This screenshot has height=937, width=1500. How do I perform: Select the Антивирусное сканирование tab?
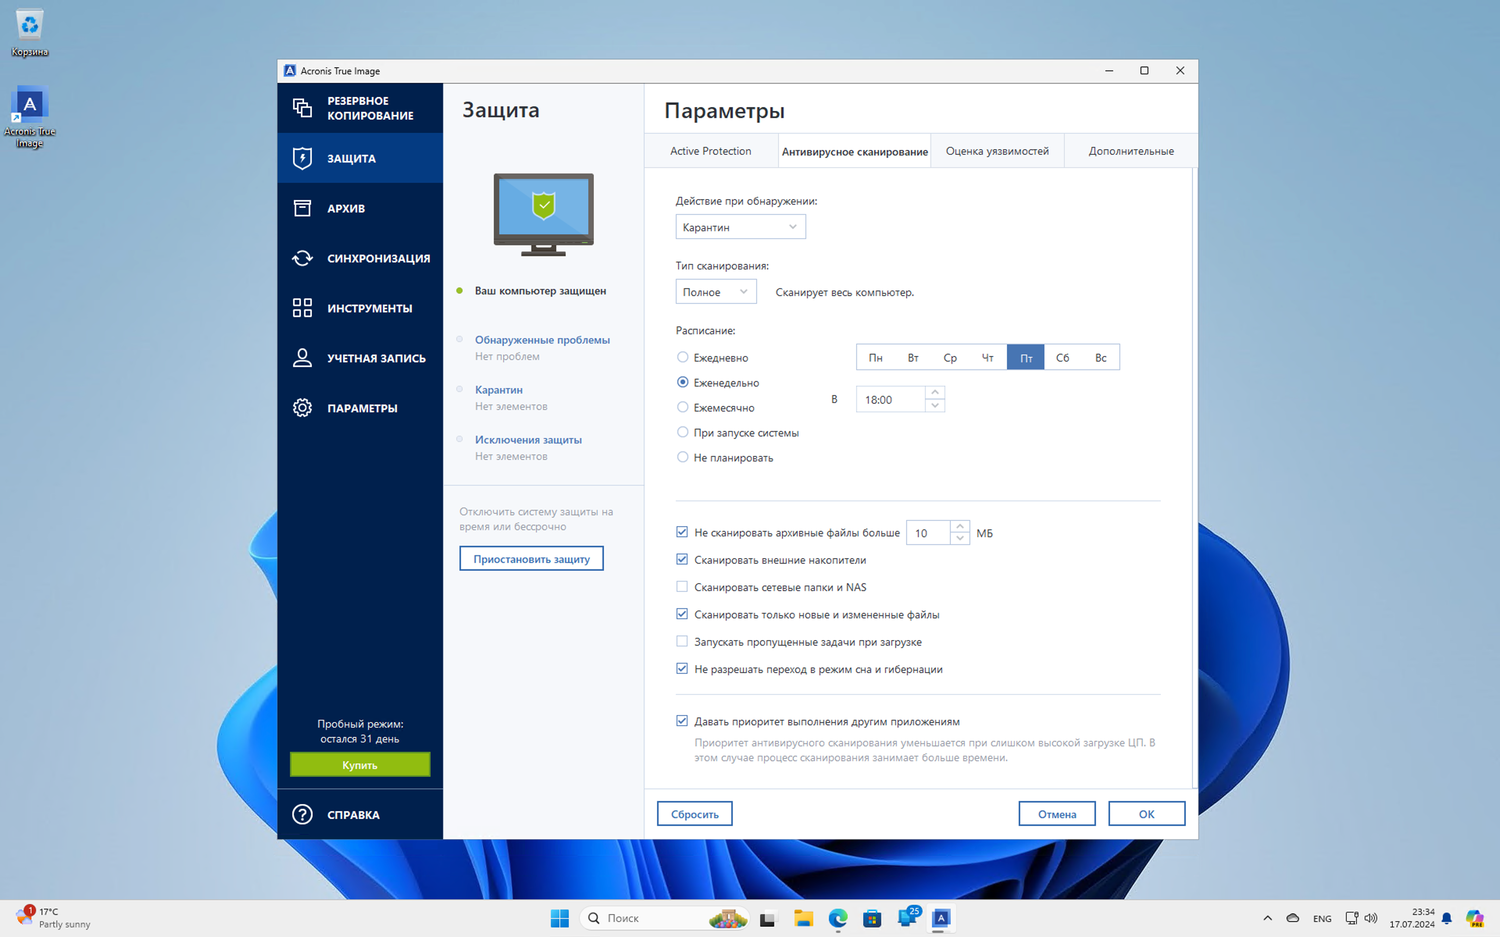pos(855,151)
